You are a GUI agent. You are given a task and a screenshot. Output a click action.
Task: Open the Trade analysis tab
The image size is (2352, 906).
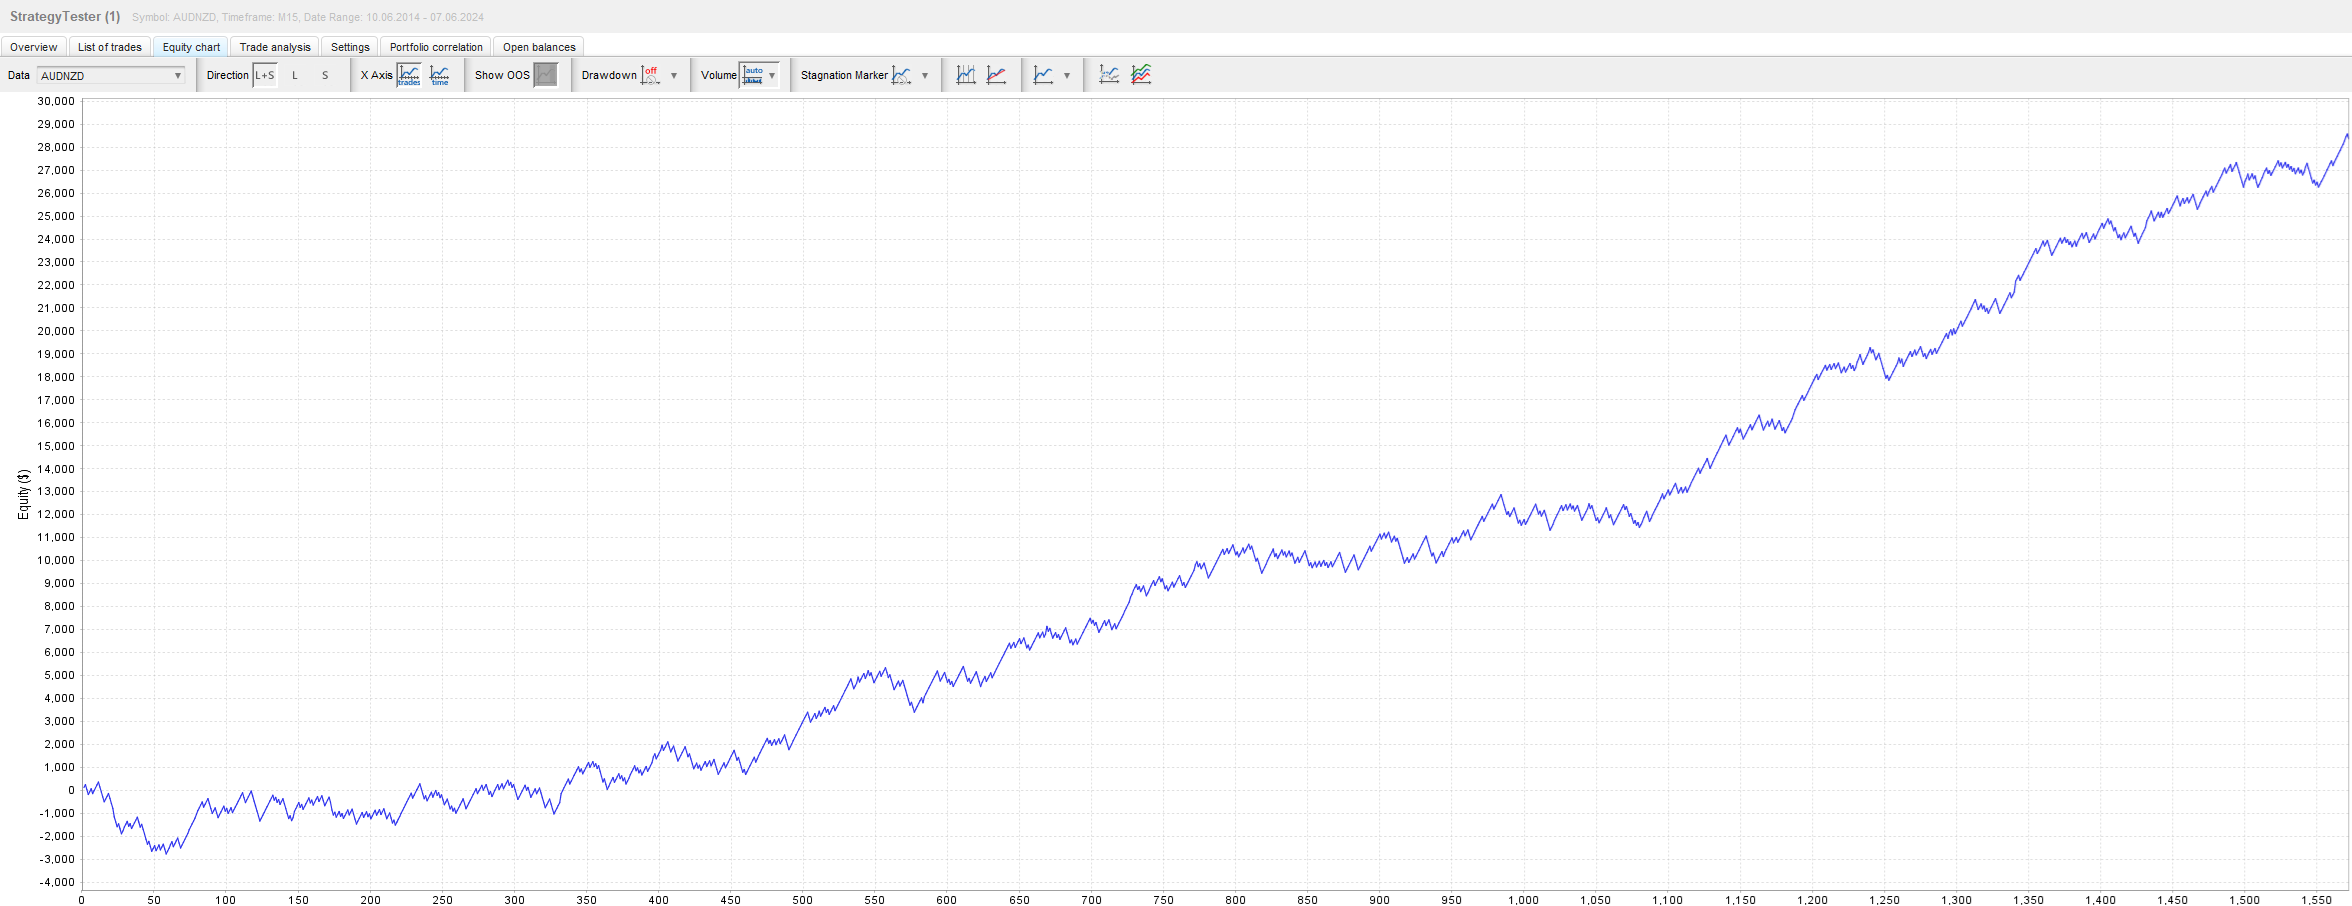275,47
